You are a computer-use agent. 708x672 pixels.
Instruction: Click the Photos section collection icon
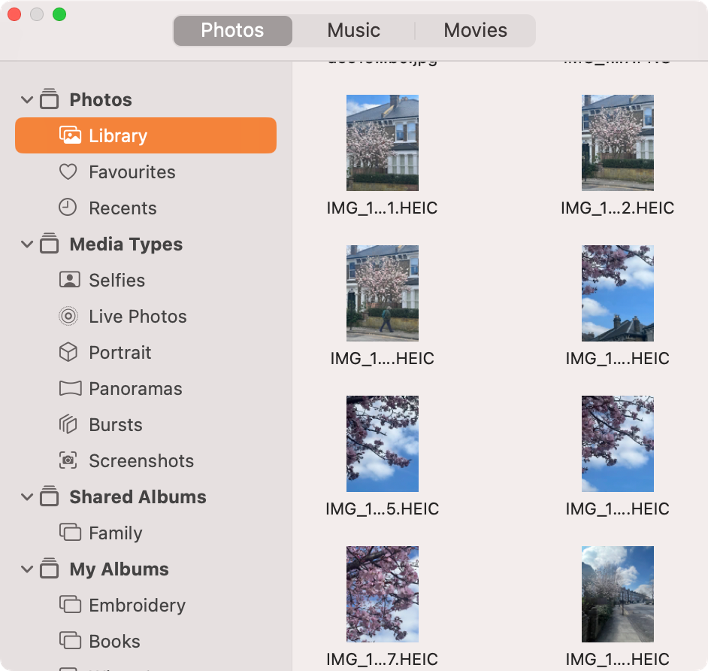(x=49, y=99)
